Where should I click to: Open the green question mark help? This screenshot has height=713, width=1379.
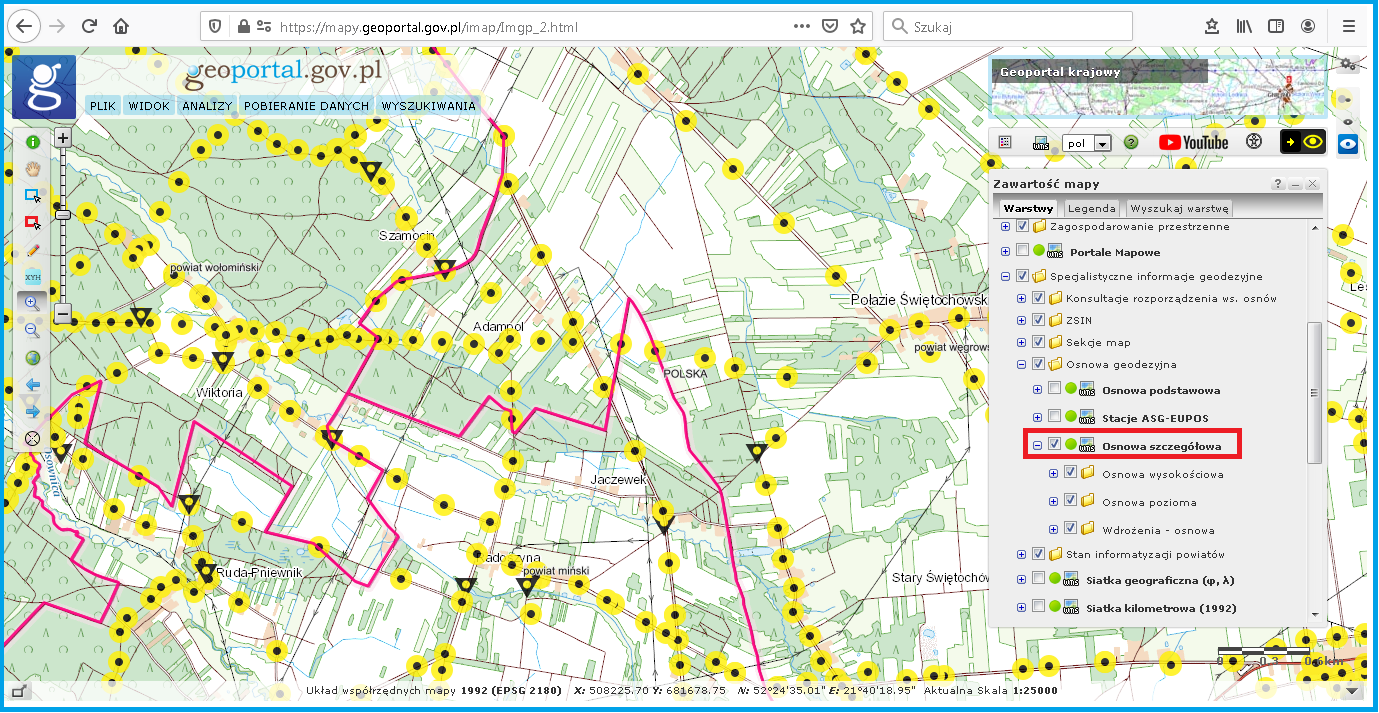point(1131,143)
